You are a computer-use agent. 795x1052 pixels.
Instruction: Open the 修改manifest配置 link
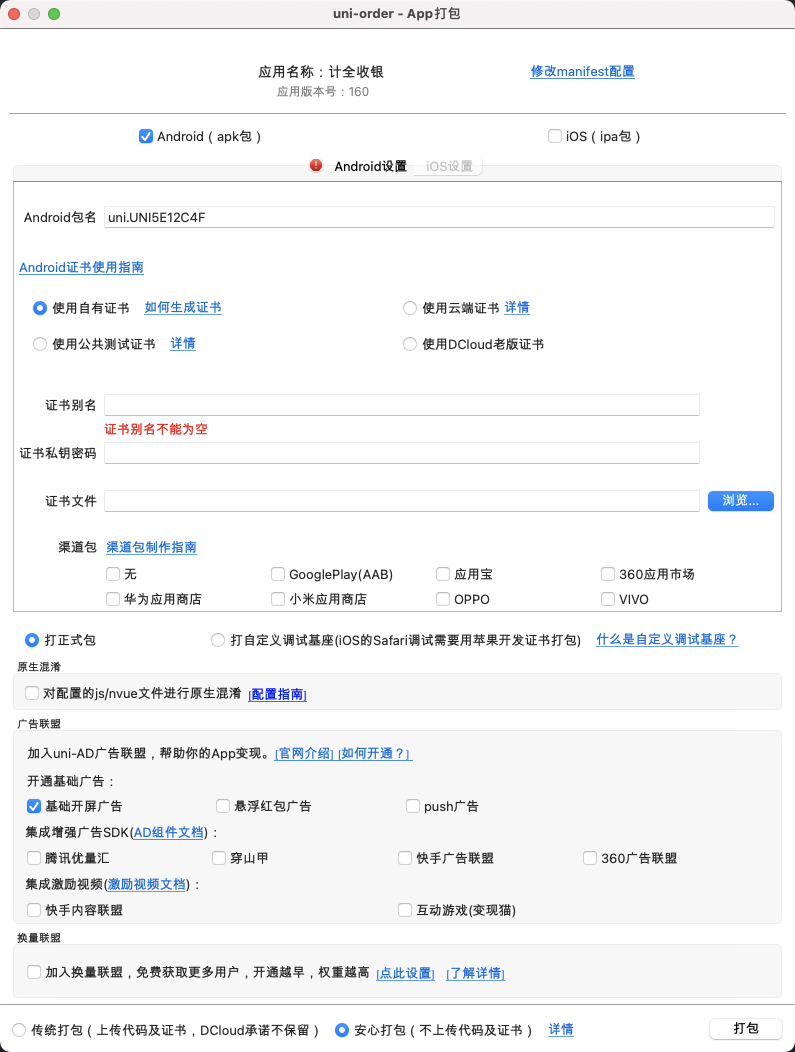pyautogui.click(x=582, y=72)
